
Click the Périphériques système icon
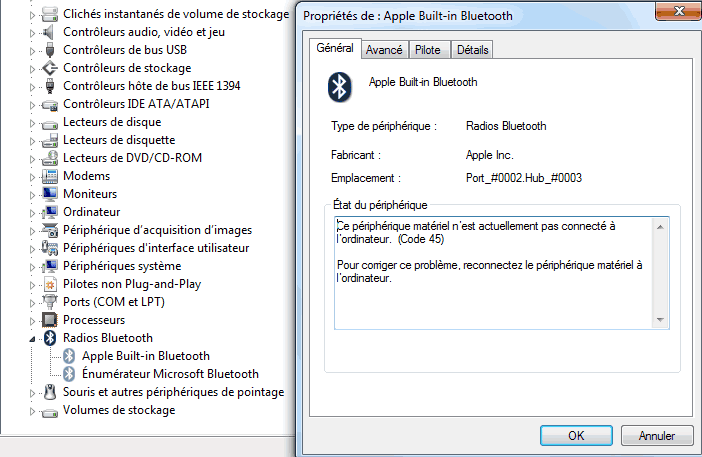click(50, 266)
